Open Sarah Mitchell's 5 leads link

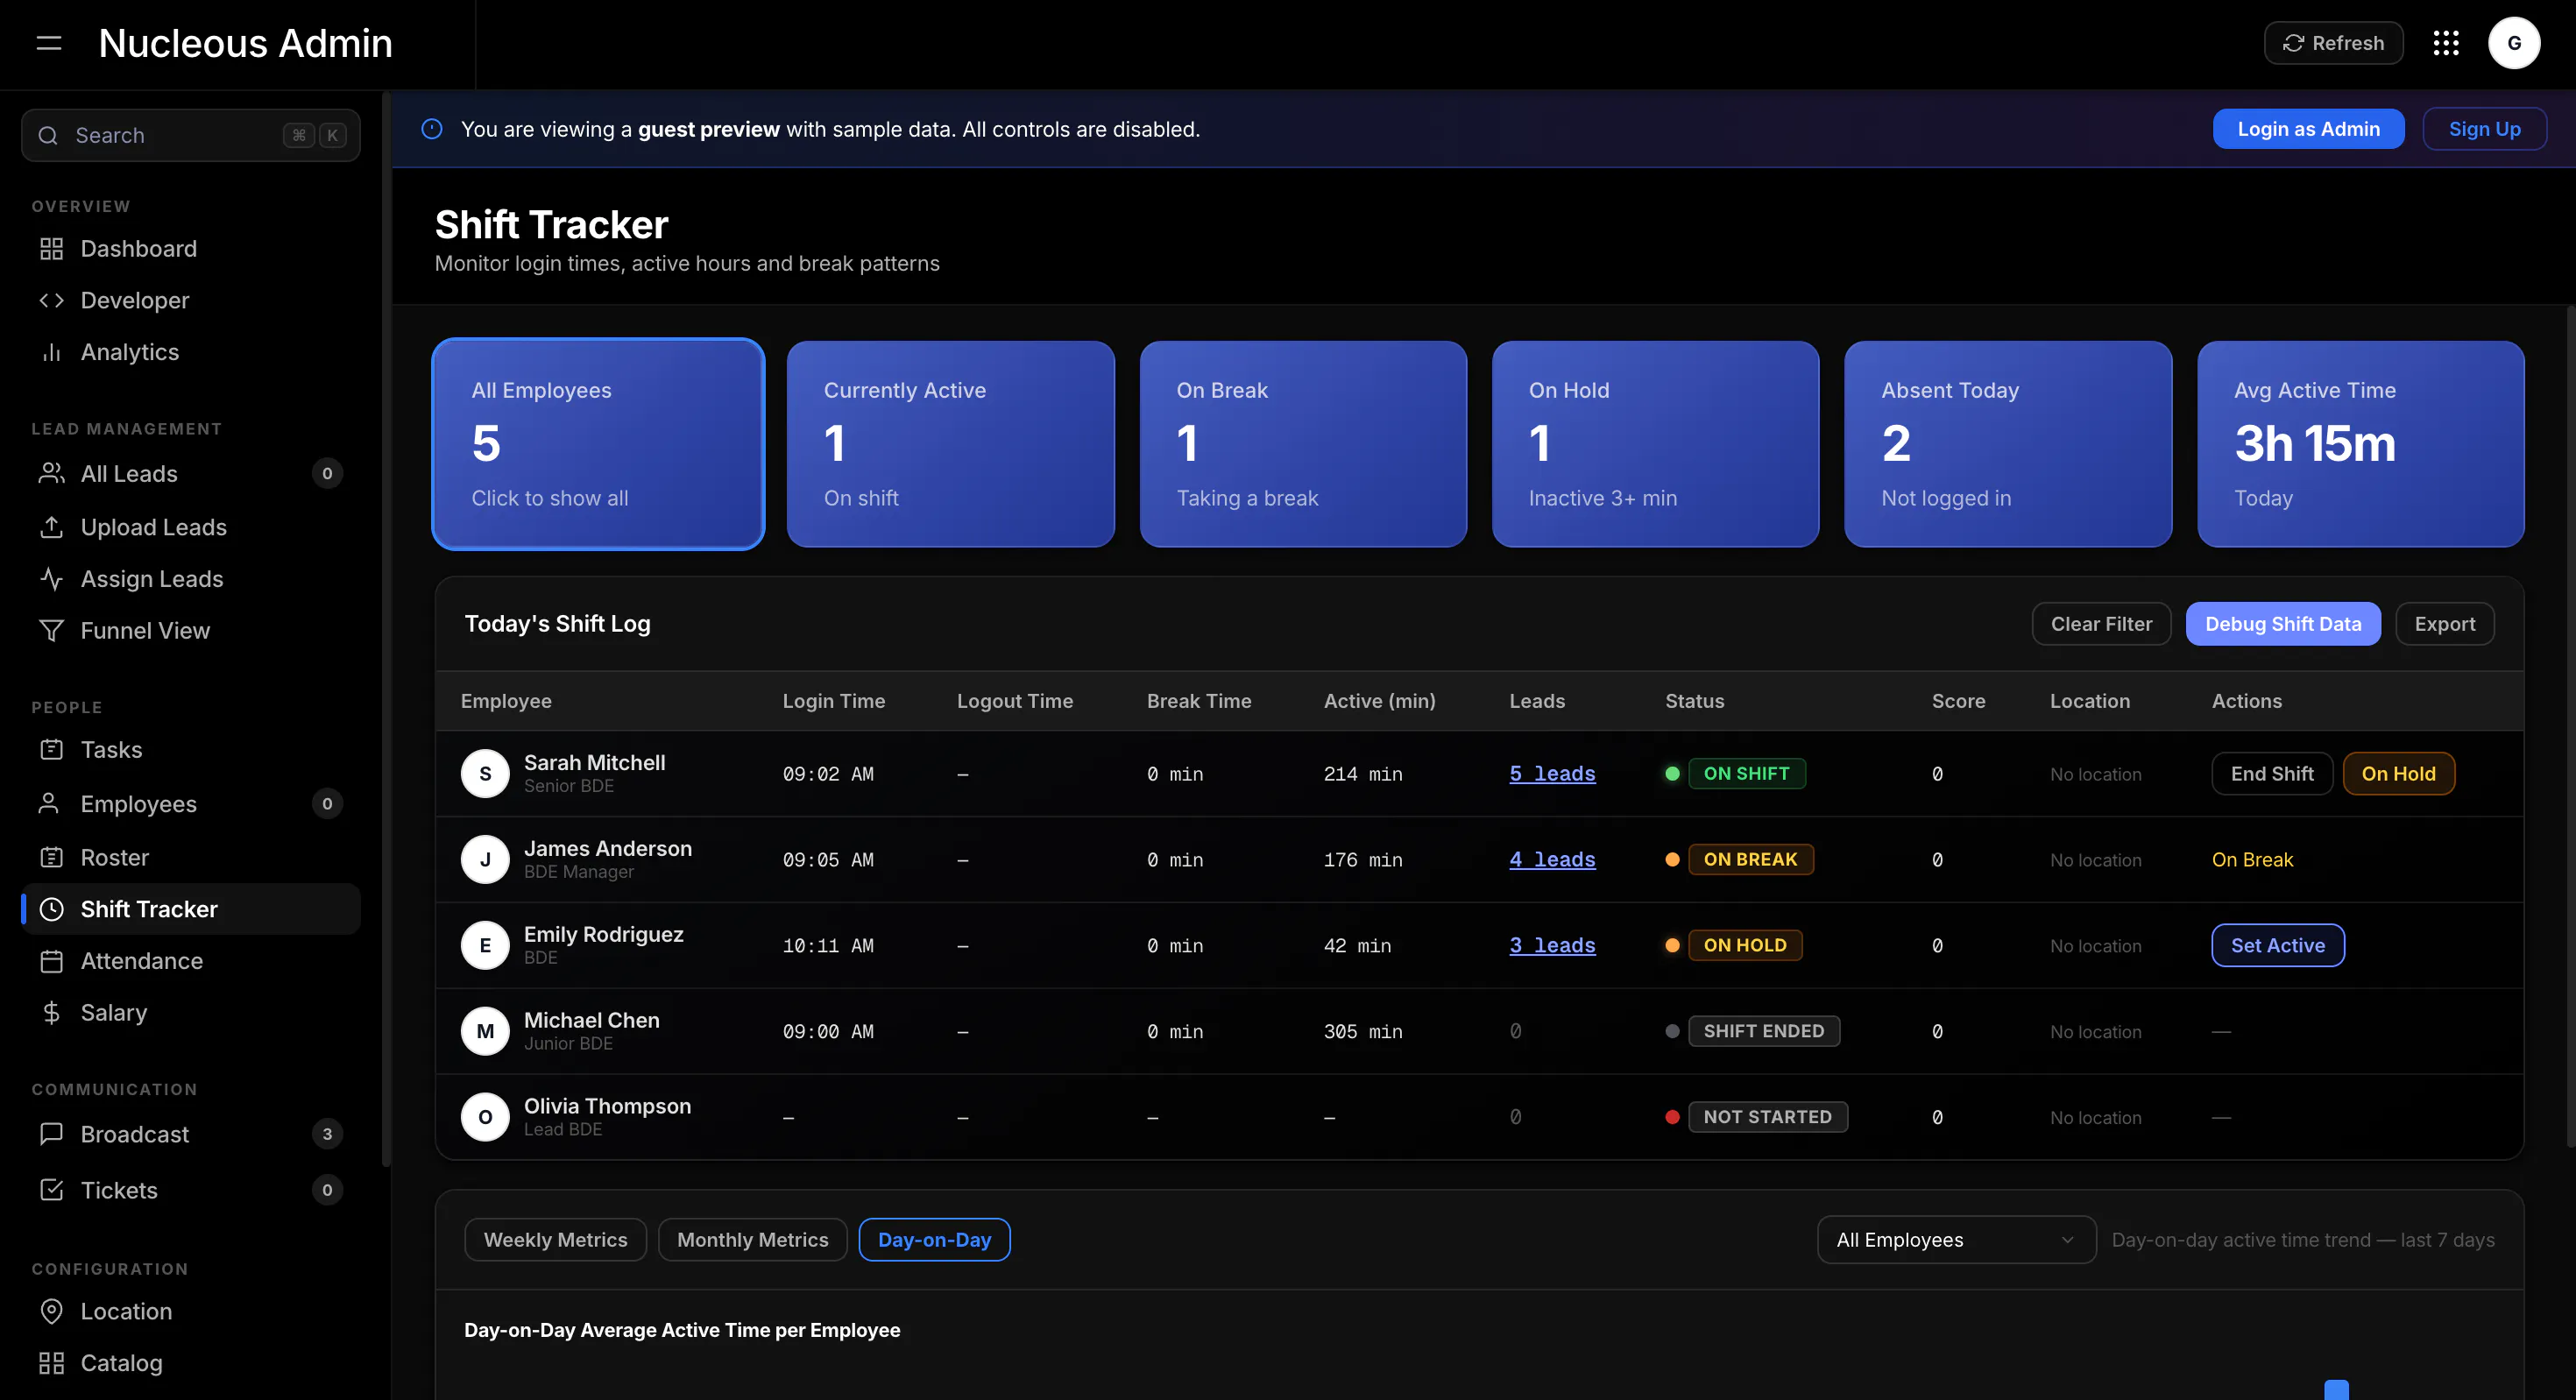tap(1552, 774)
